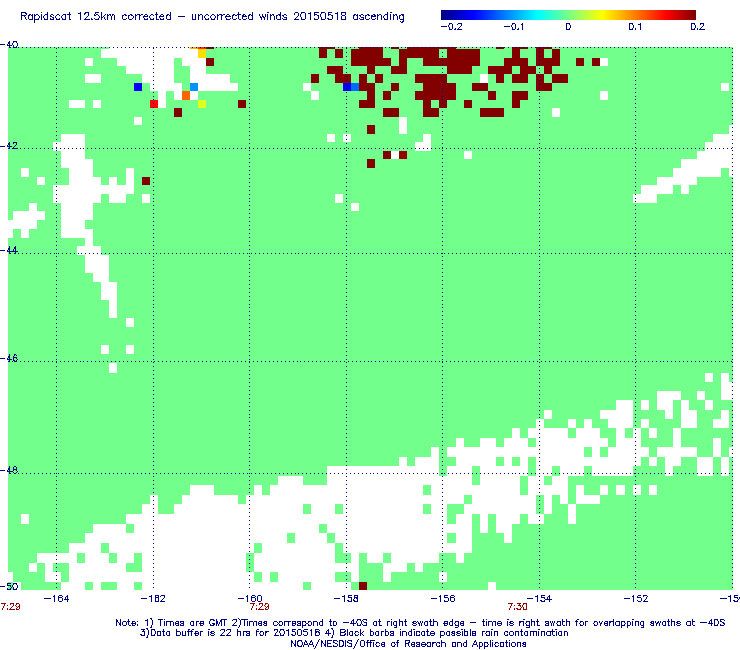Click the note line about data buffer
The image size is (740, 650).
[x=354, y=633]
